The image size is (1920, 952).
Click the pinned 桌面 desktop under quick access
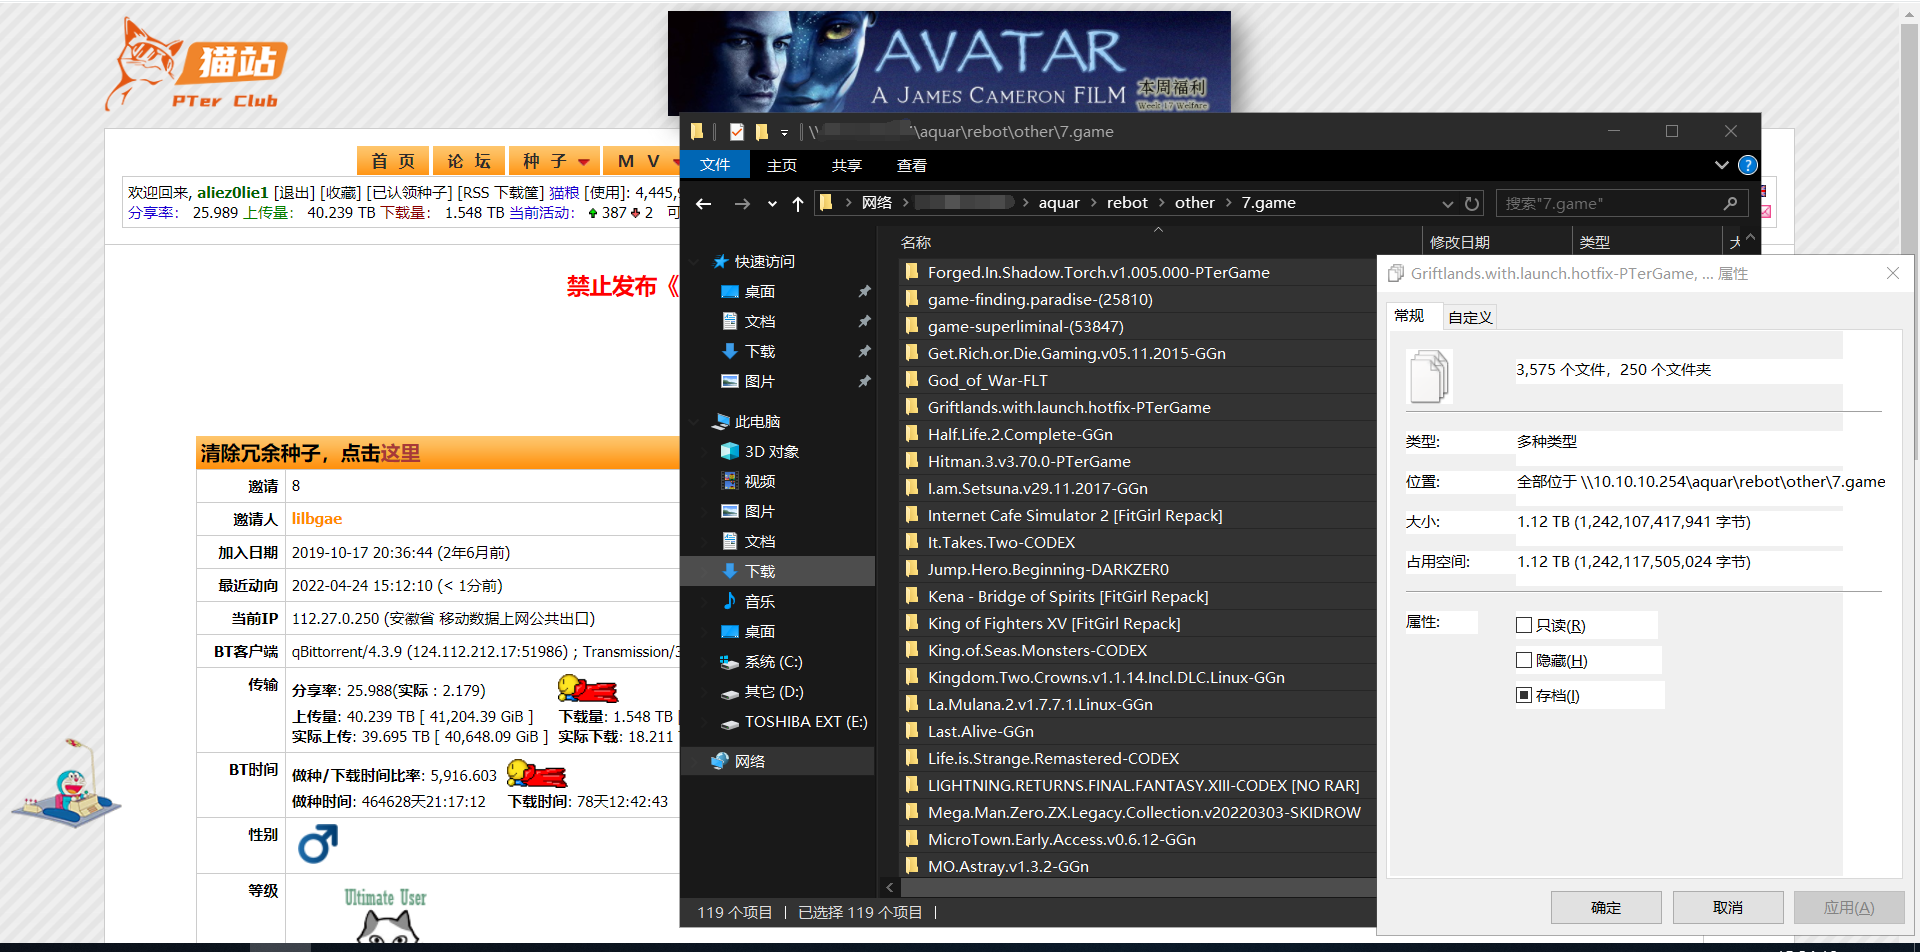(x=760, y=291)
